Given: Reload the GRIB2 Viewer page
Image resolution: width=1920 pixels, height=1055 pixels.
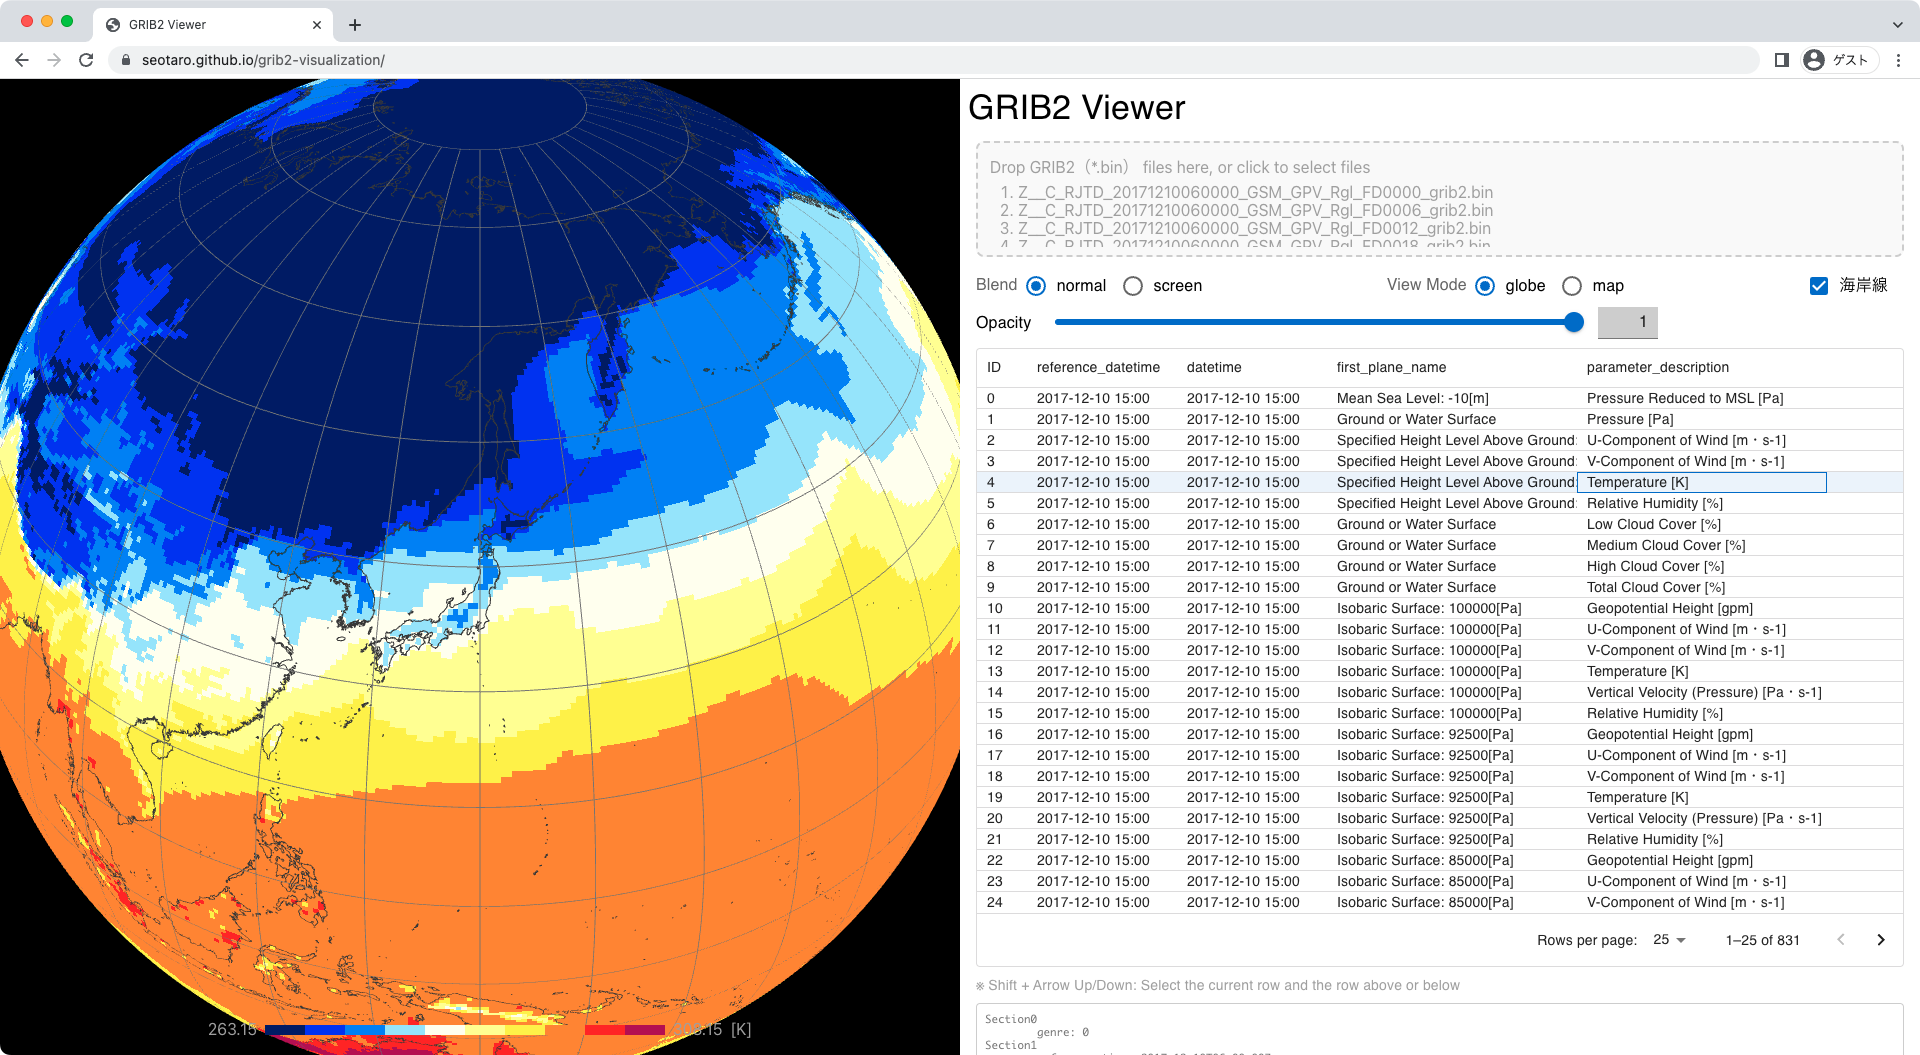Looking at the screenshot, I should coord(88,60).
